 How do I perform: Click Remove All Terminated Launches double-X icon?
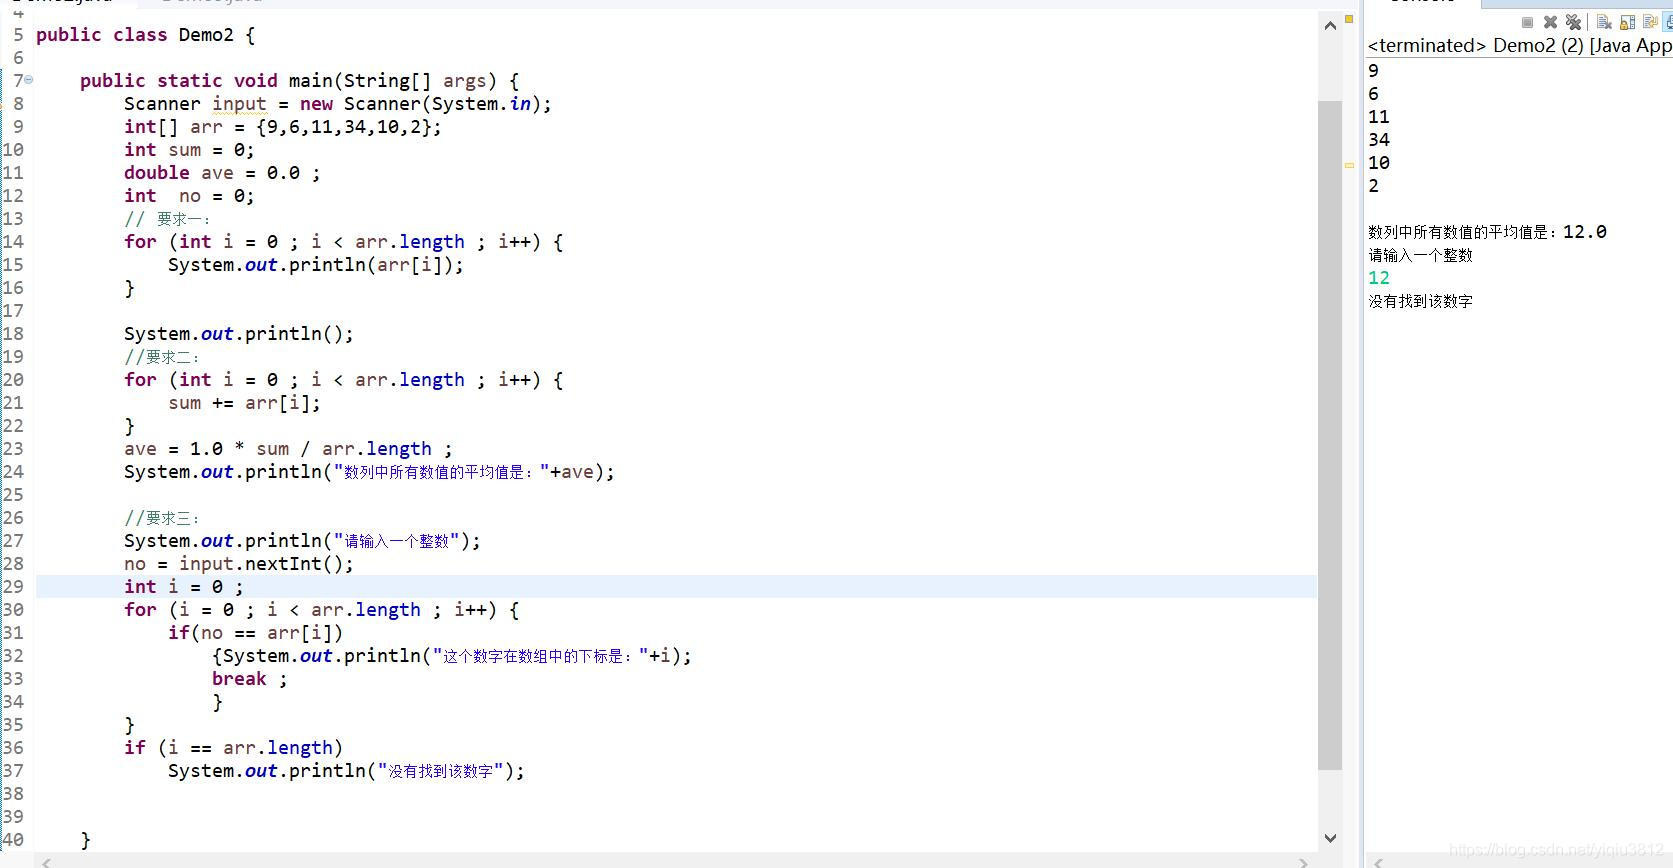point(1573,22)
